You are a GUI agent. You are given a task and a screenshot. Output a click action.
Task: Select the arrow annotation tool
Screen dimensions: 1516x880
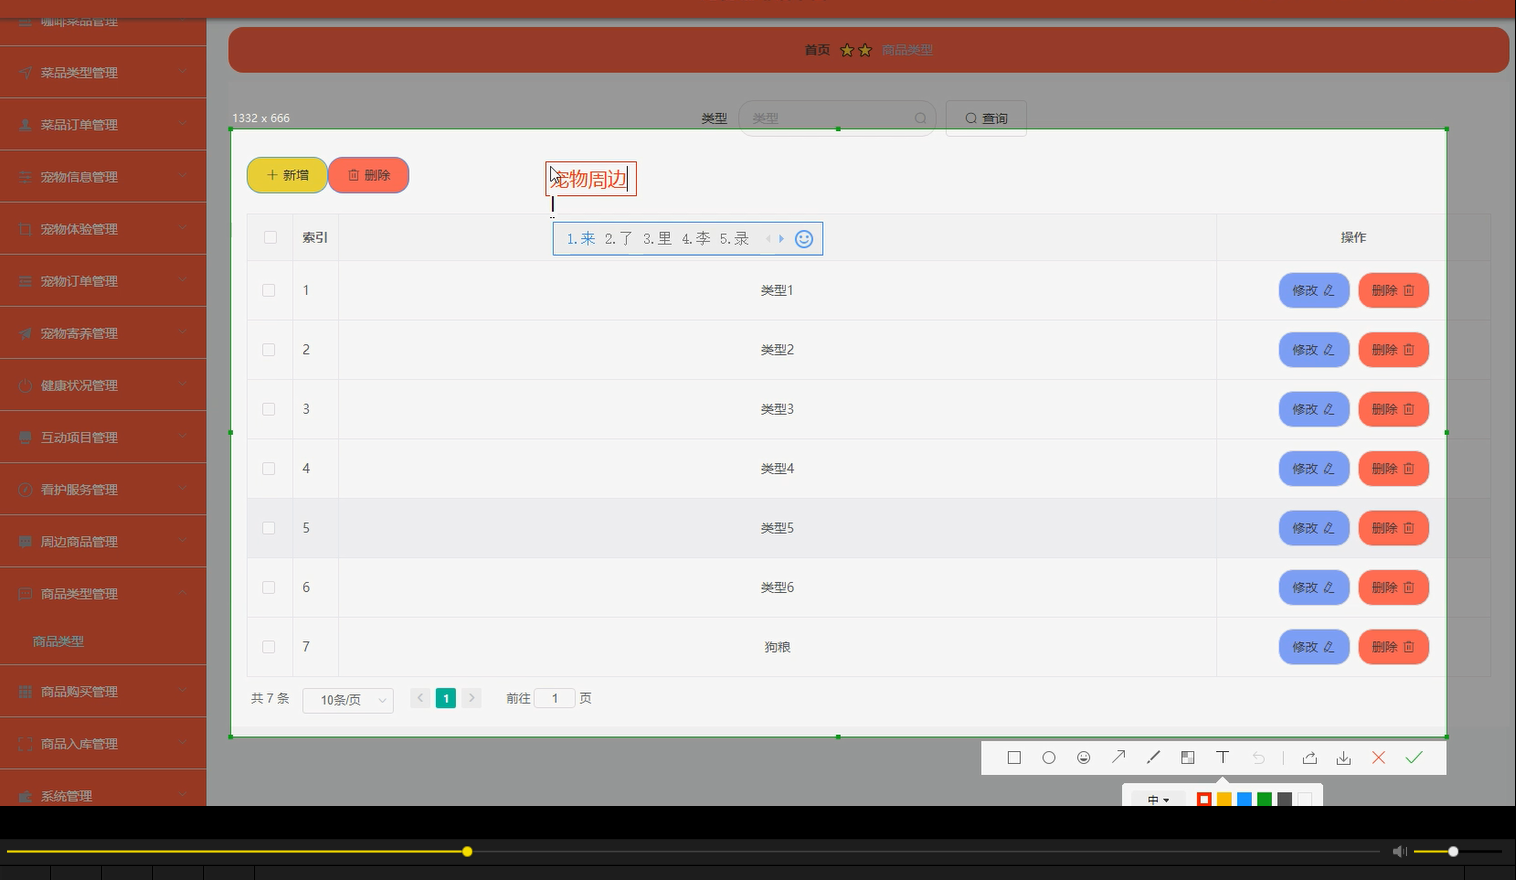pos(1118,758)
